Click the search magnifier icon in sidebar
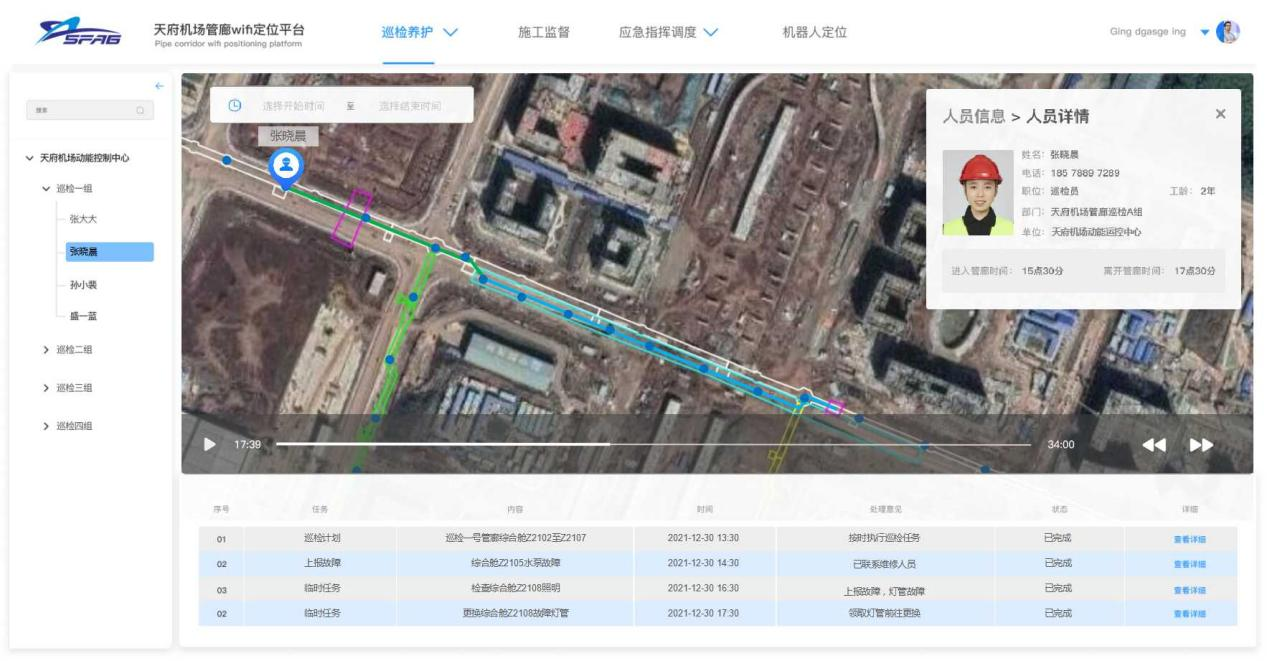This screenshot has width=1267, height=661. coord(141,110)
